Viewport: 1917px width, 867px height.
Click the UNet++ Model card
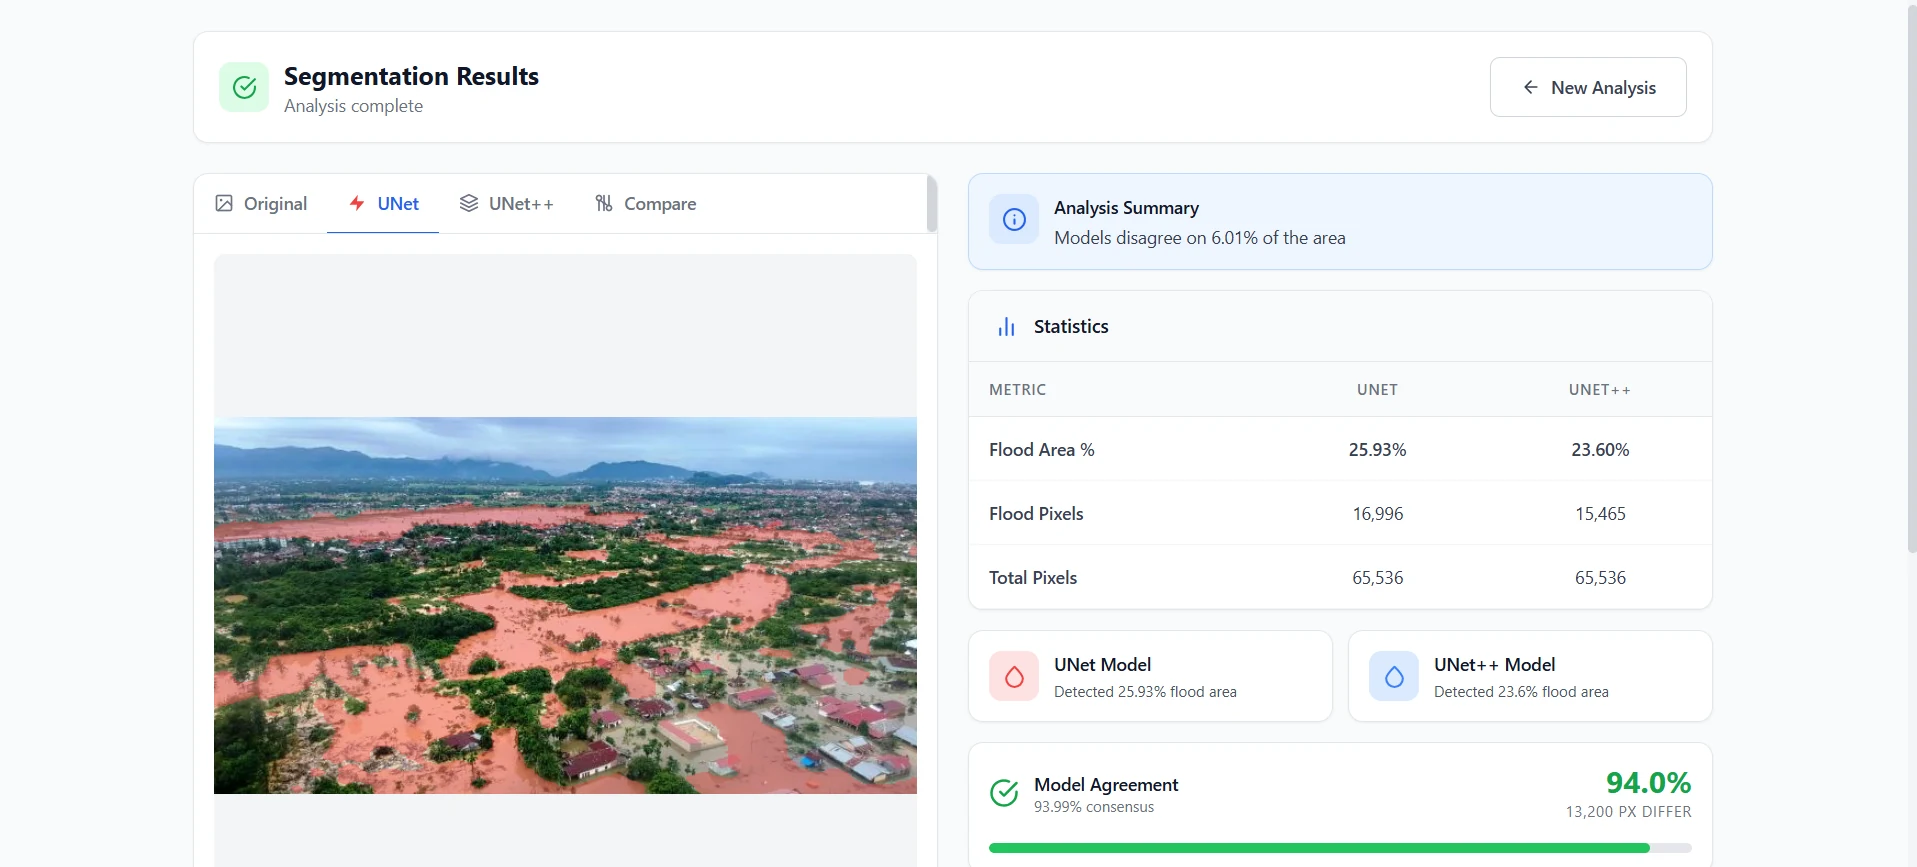(x=1530, y=676)
